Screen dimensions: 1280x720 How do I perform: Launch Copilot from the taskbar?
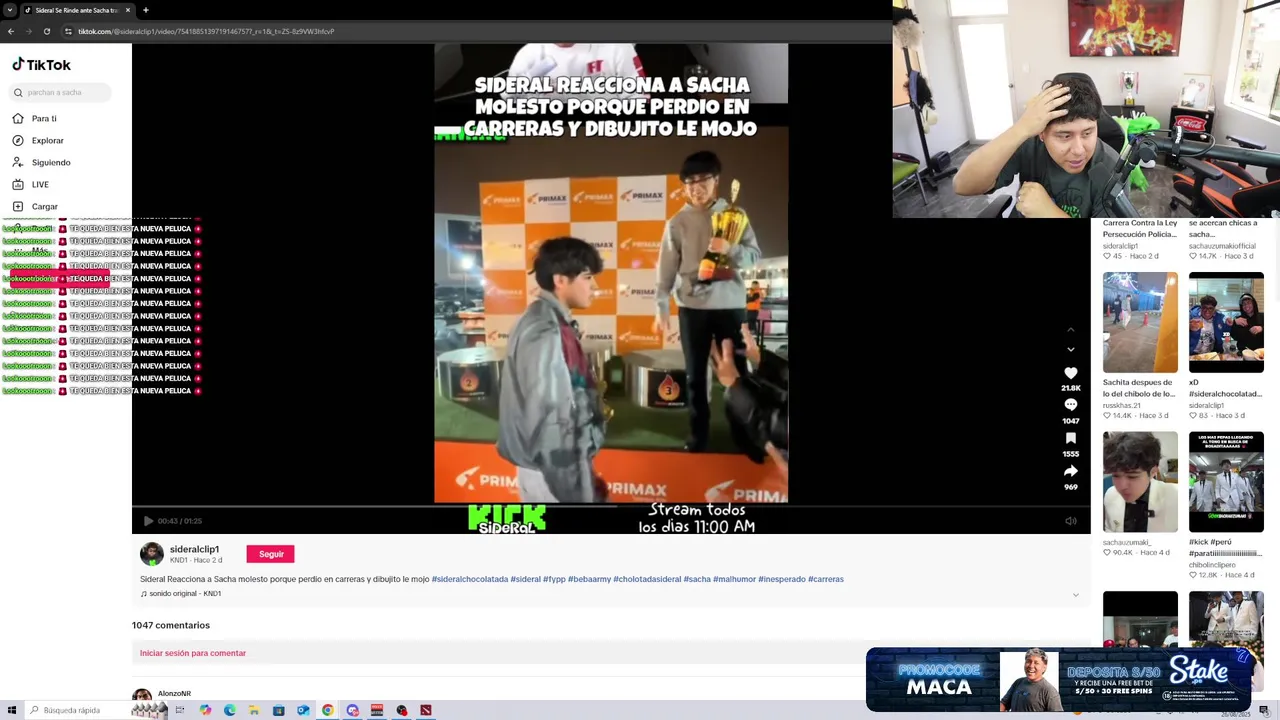coord(205,710)
